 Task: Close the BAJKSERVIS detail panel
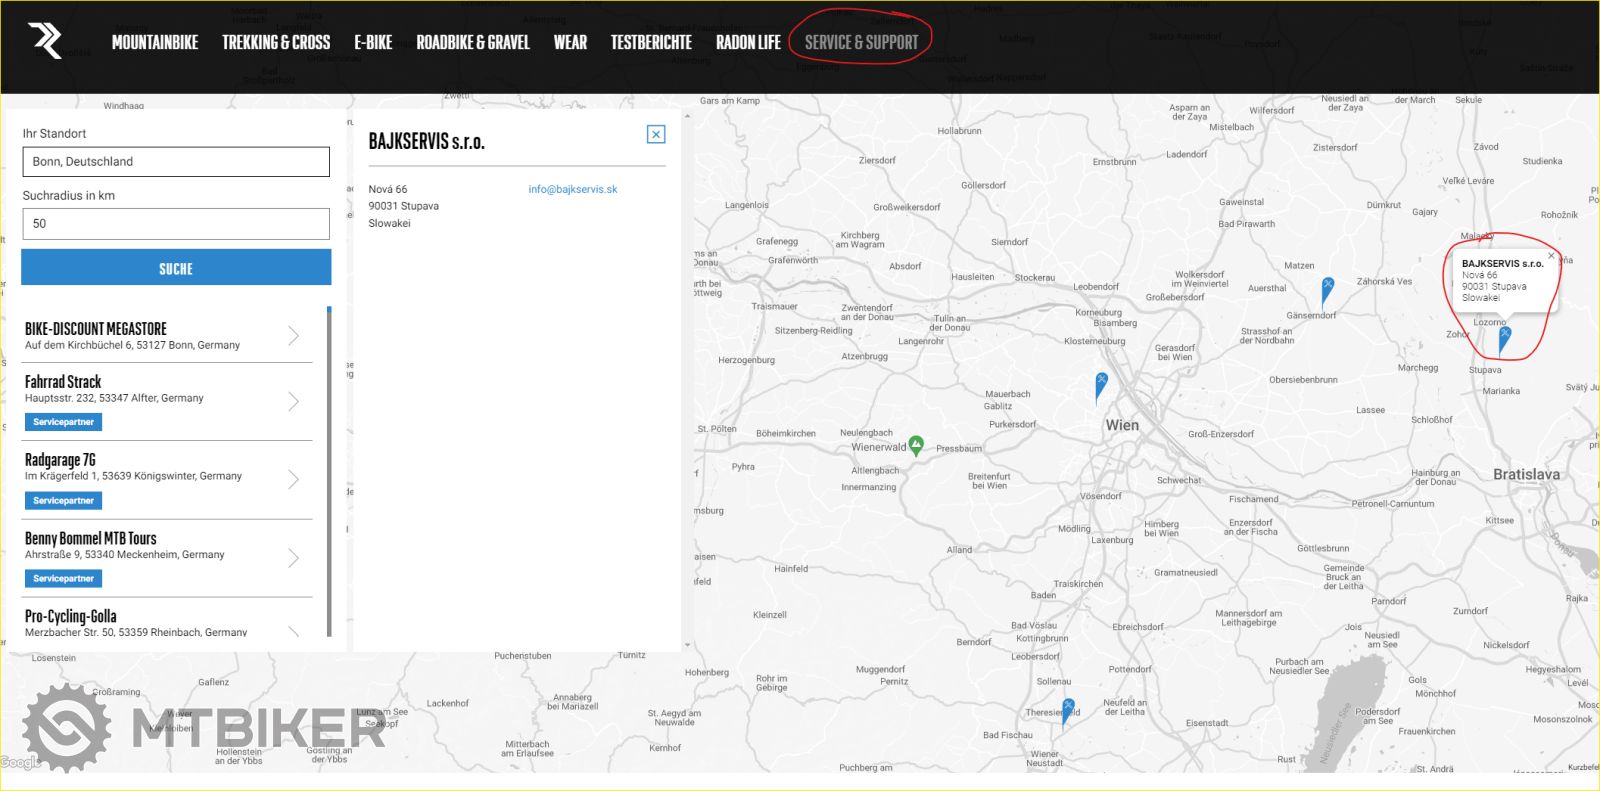656,135
